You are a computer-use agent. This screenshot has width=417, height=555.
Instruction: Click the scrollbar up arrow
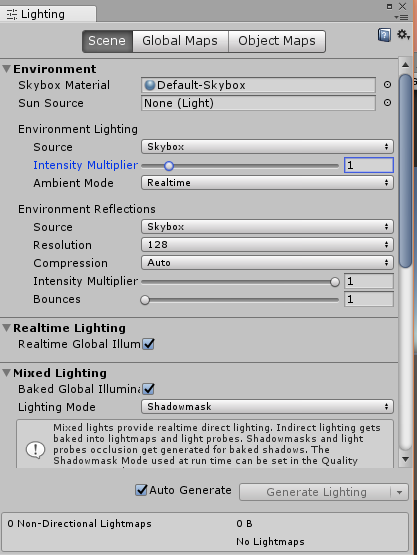tap(406, 65)
